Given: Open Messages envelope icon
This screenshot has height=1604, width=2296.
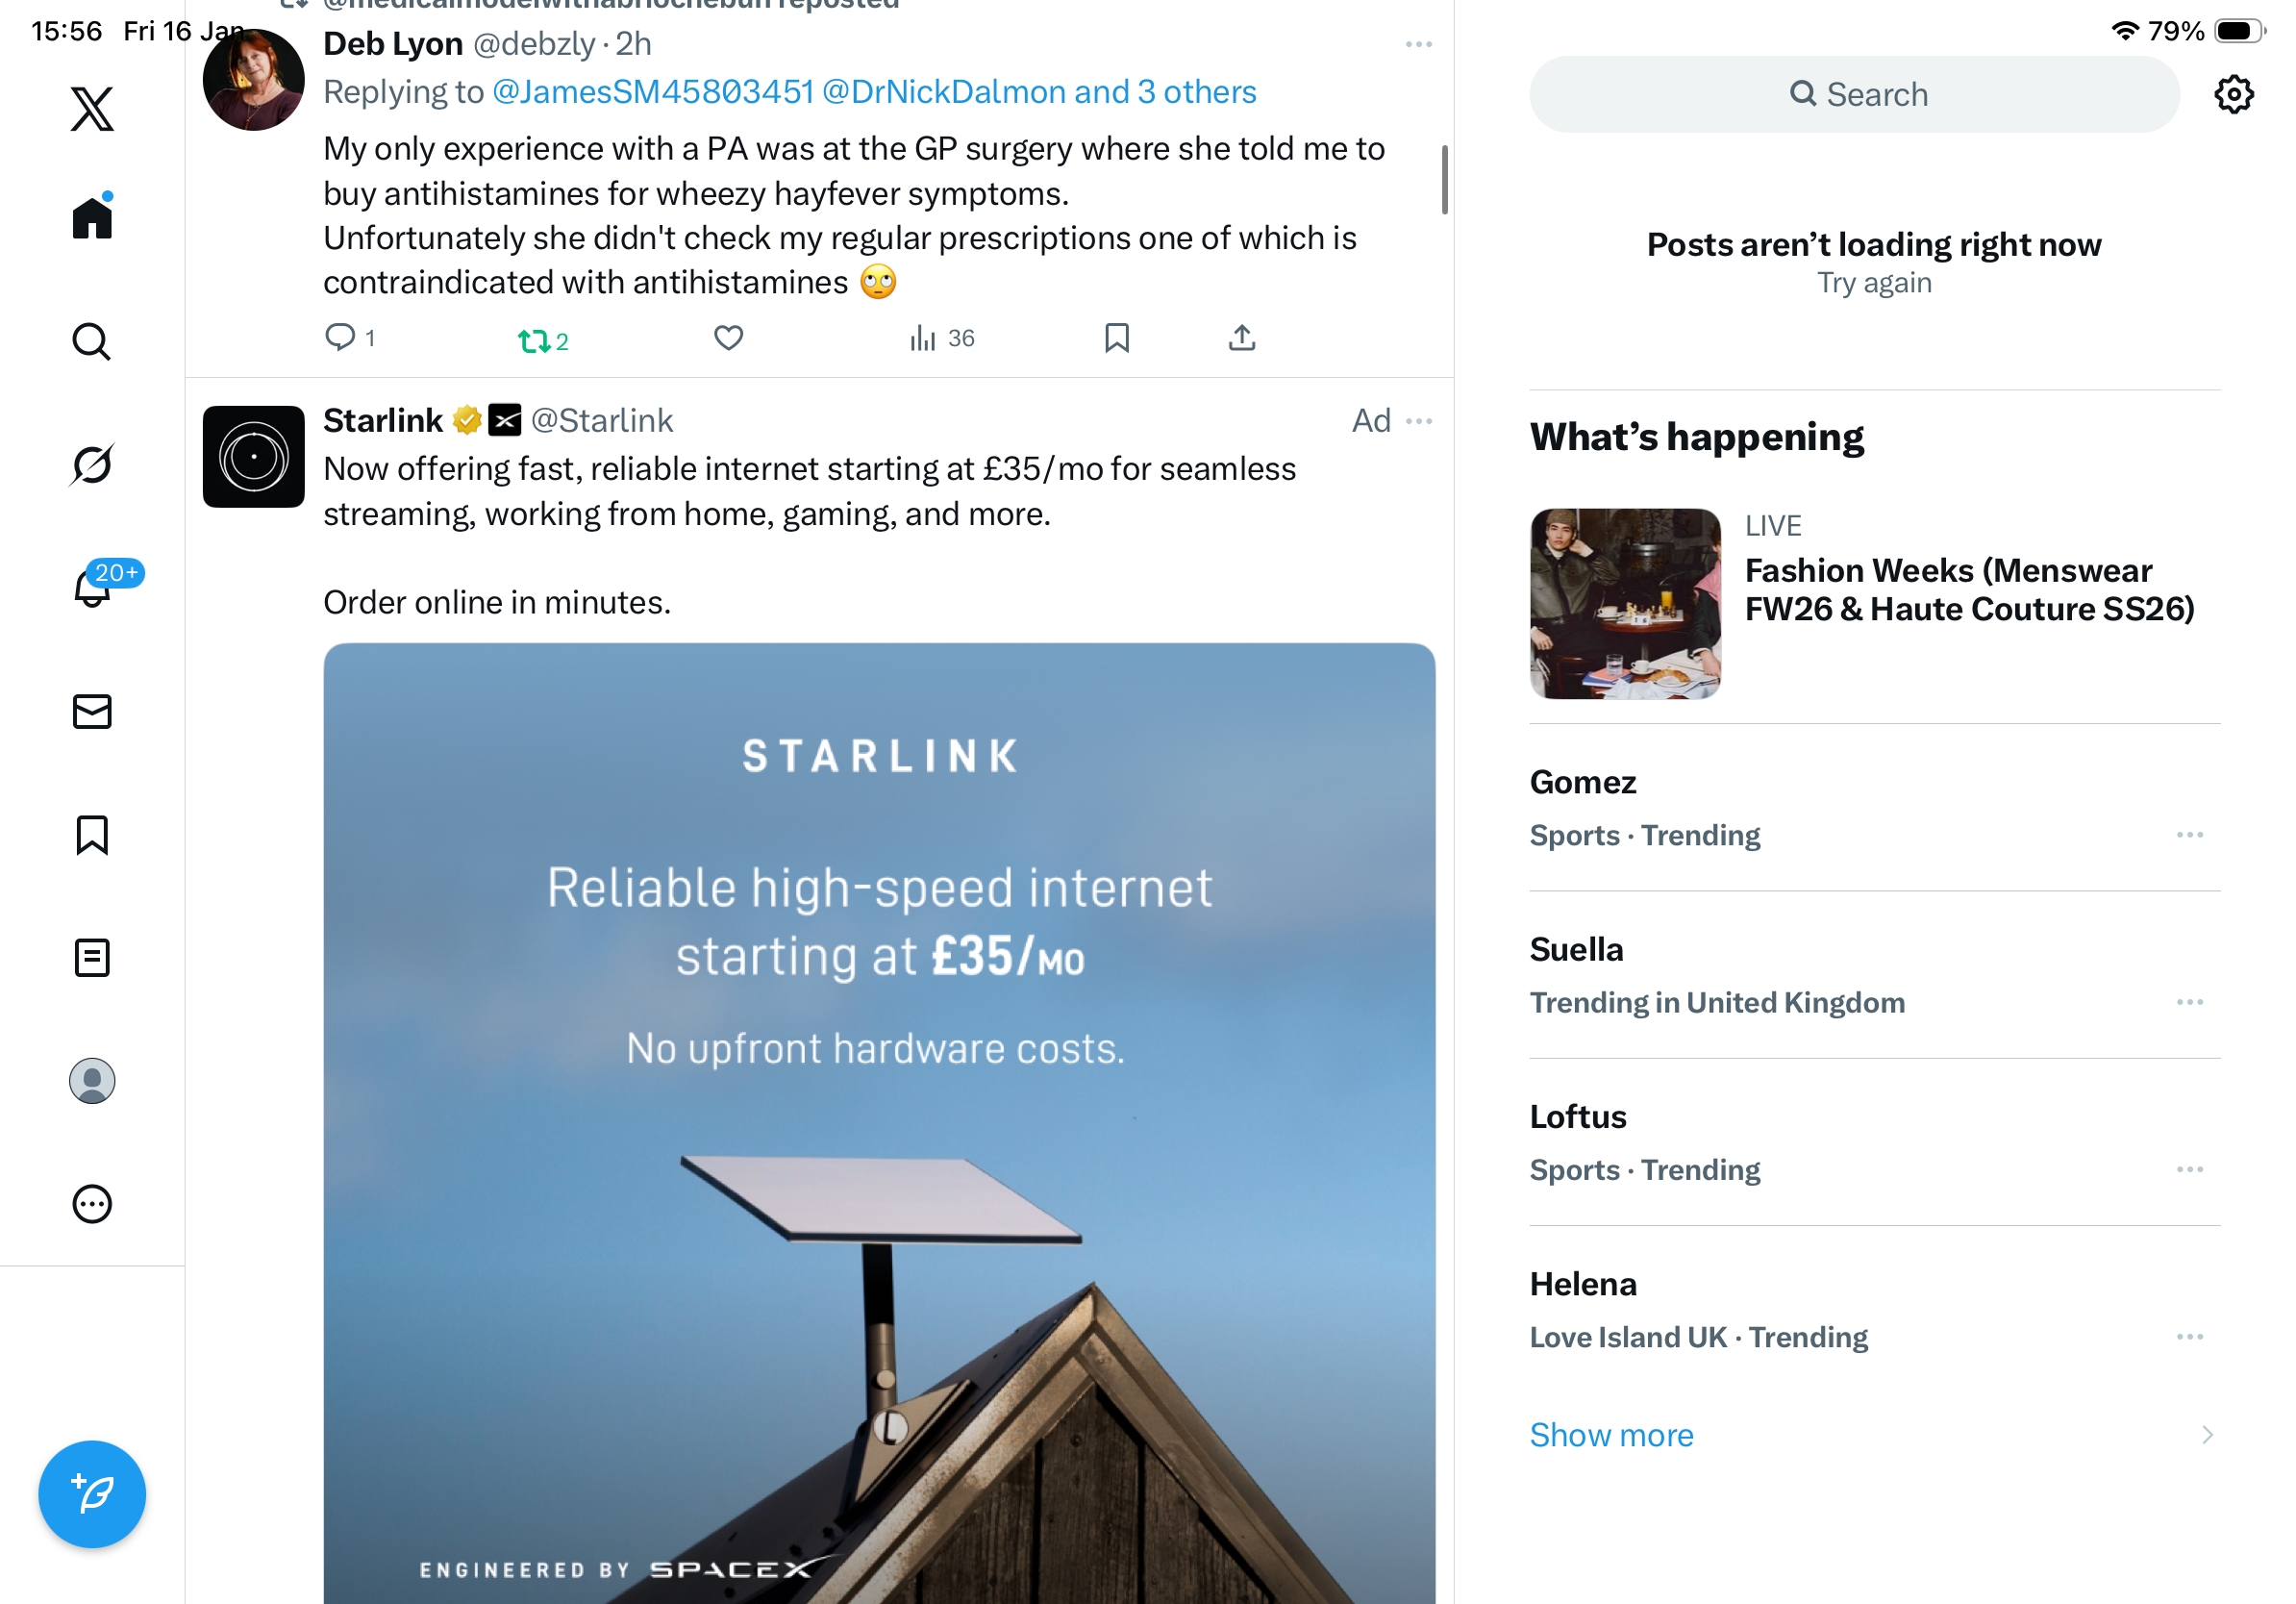Looking at the screenshot, I should tap(92, 712).
